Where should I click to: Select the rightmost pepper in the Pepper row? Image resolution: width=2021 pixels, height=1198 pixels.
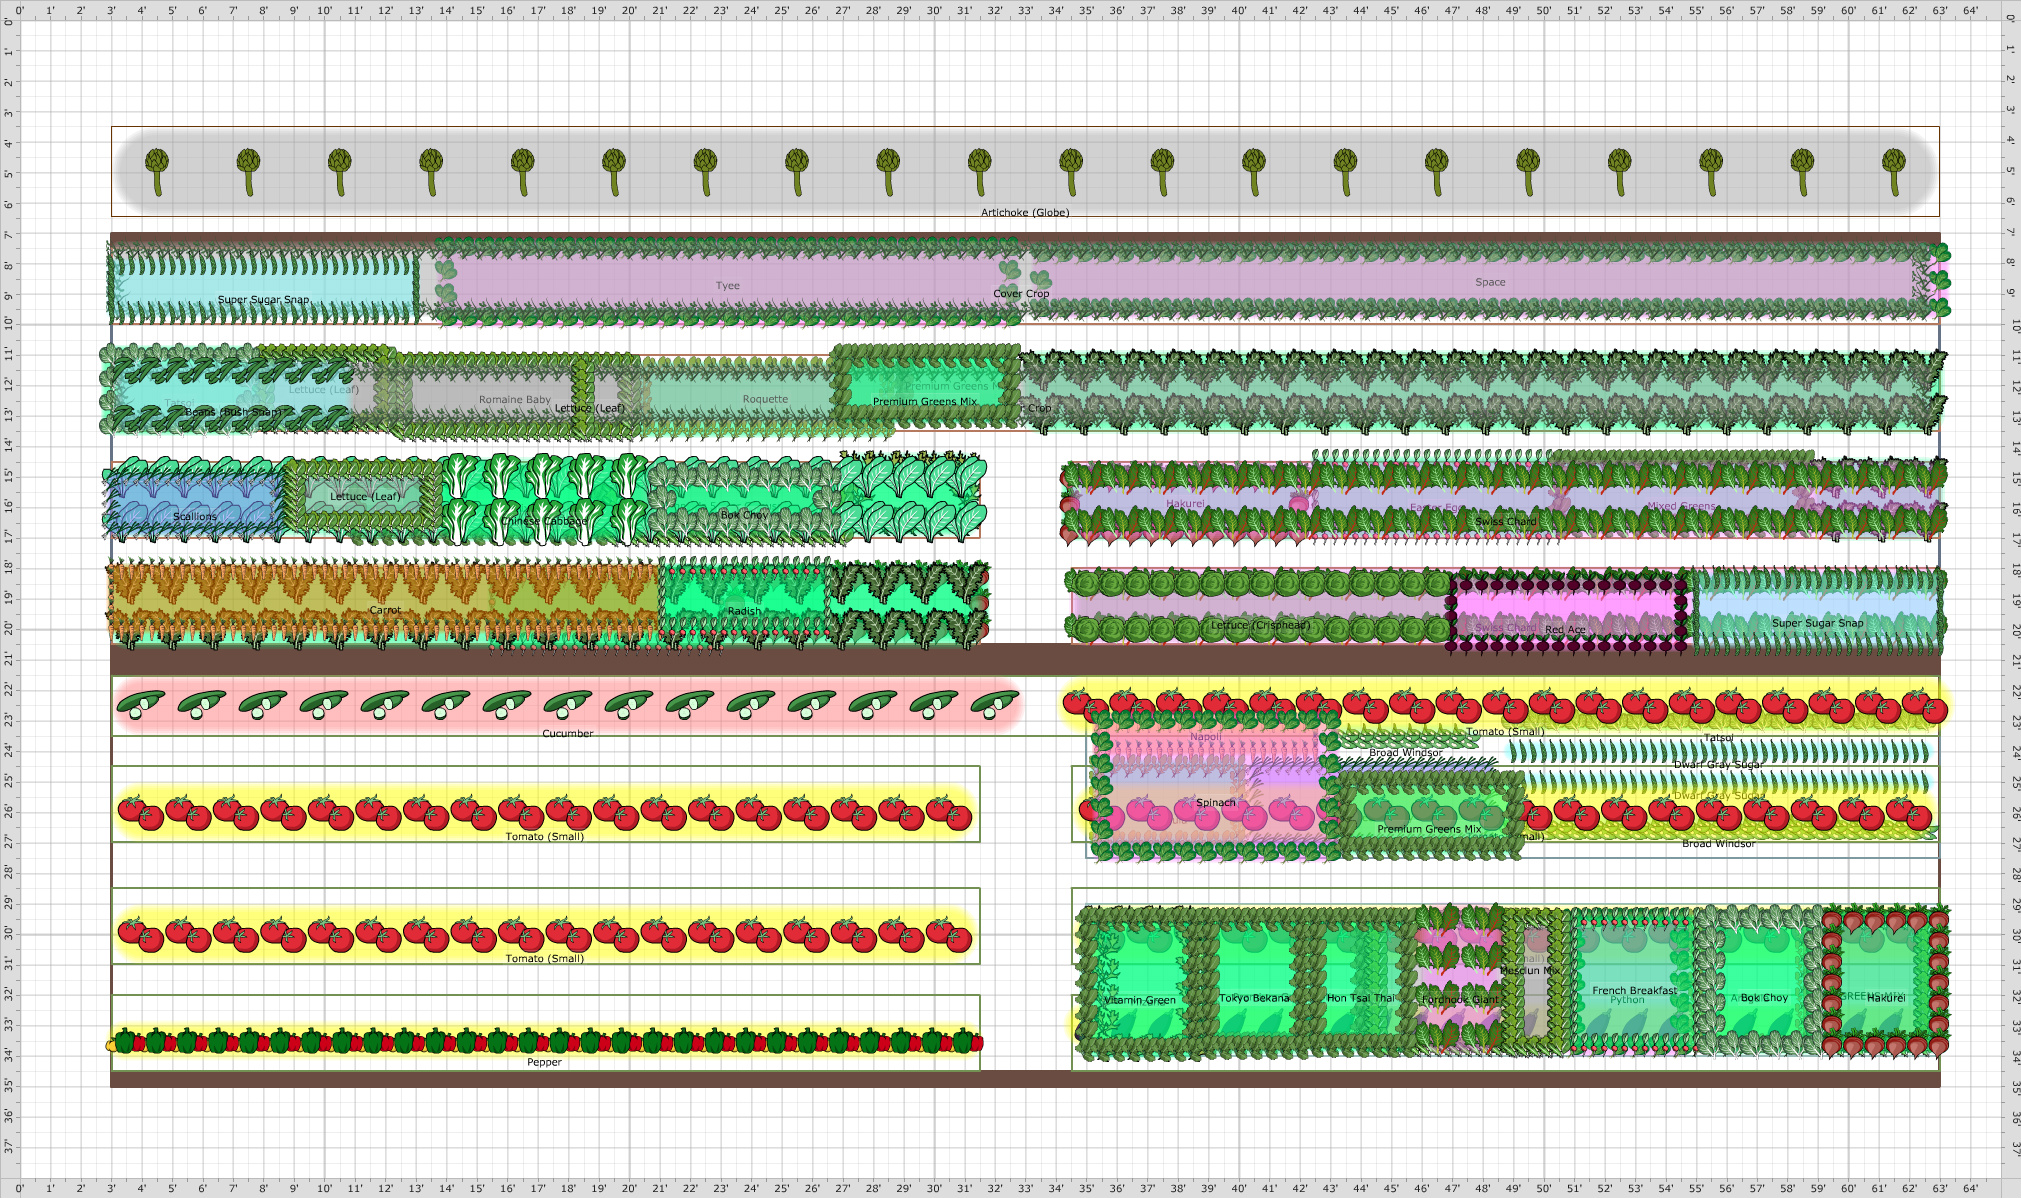point(977,1043)
